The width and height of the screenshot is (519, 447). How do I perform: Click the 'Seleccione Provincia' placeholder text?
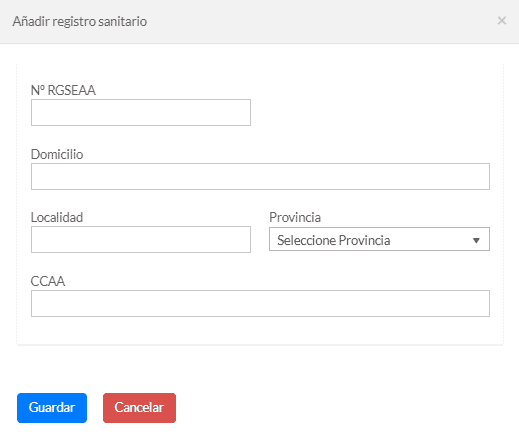click(334, 240)
